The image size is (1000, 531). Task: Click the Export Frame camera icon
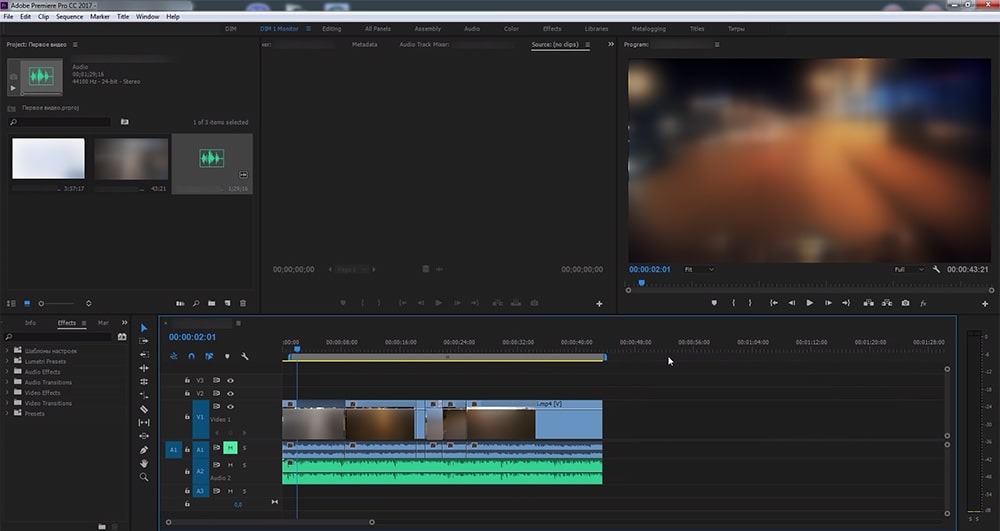tap(905, 303)
